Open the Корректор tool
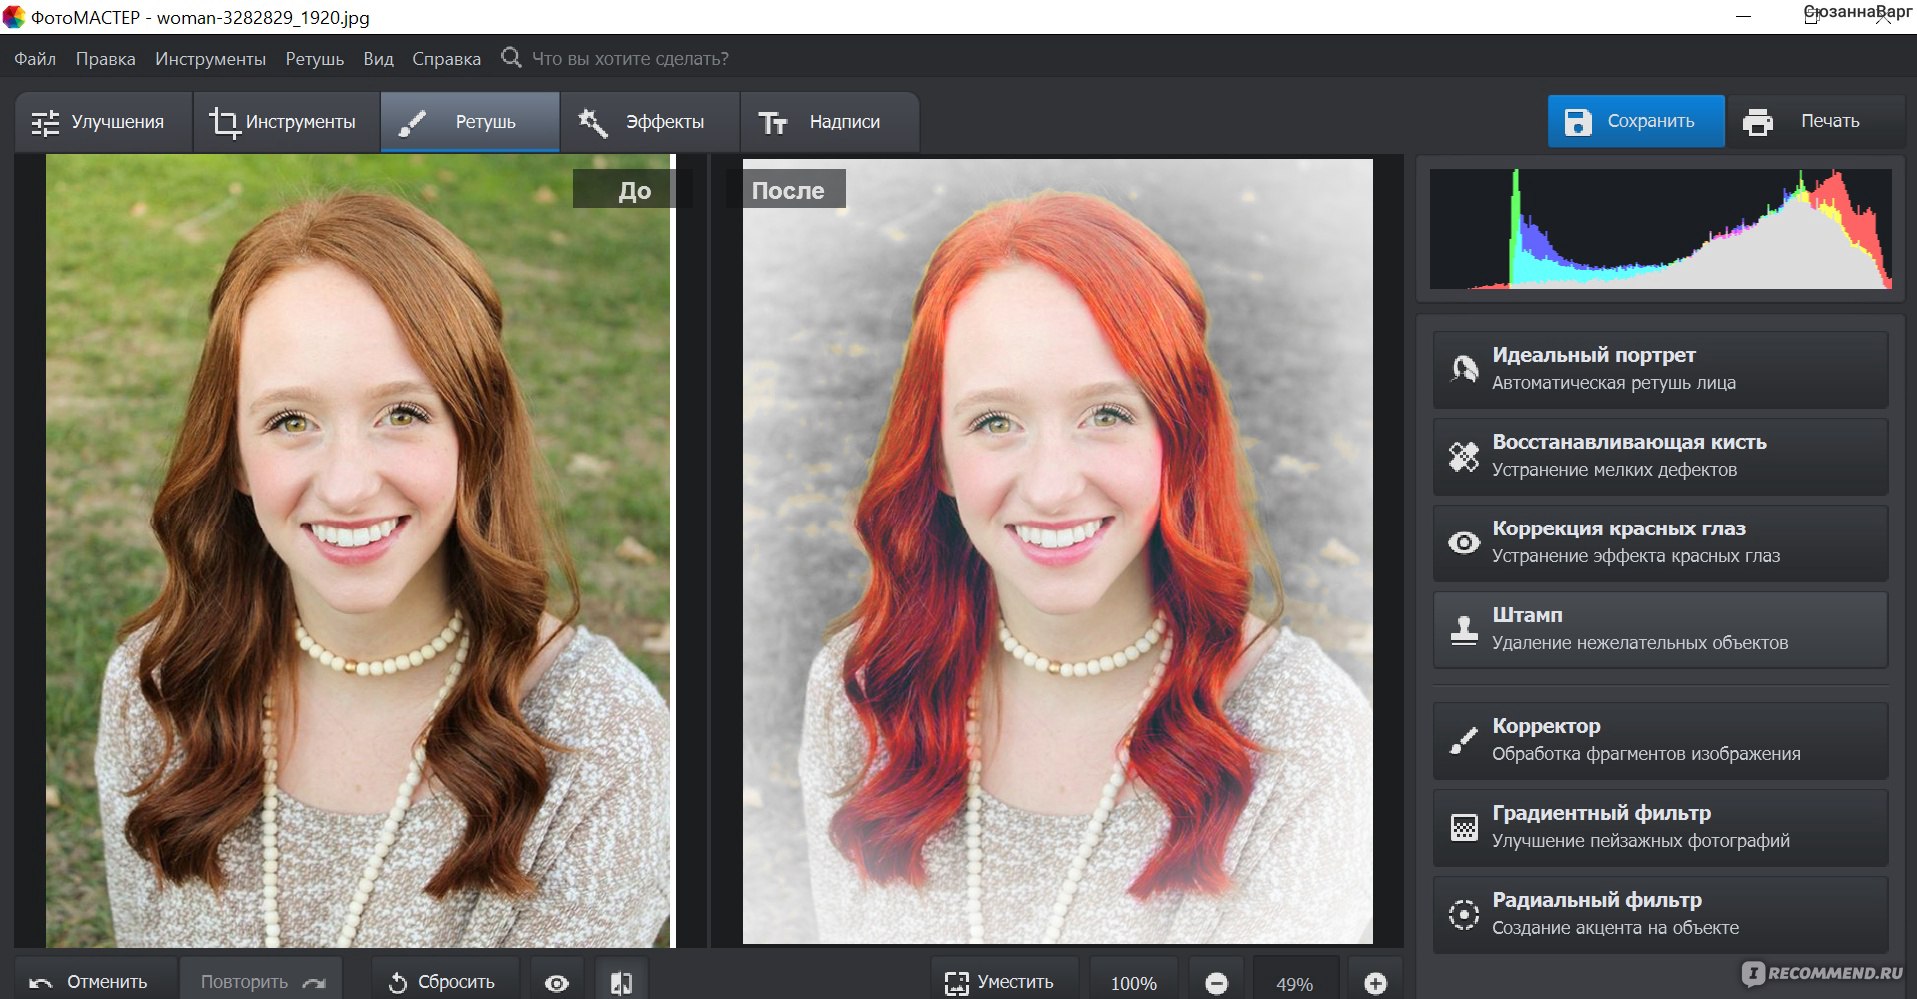The image size is (1917, 999). (x=1660, y=740)
